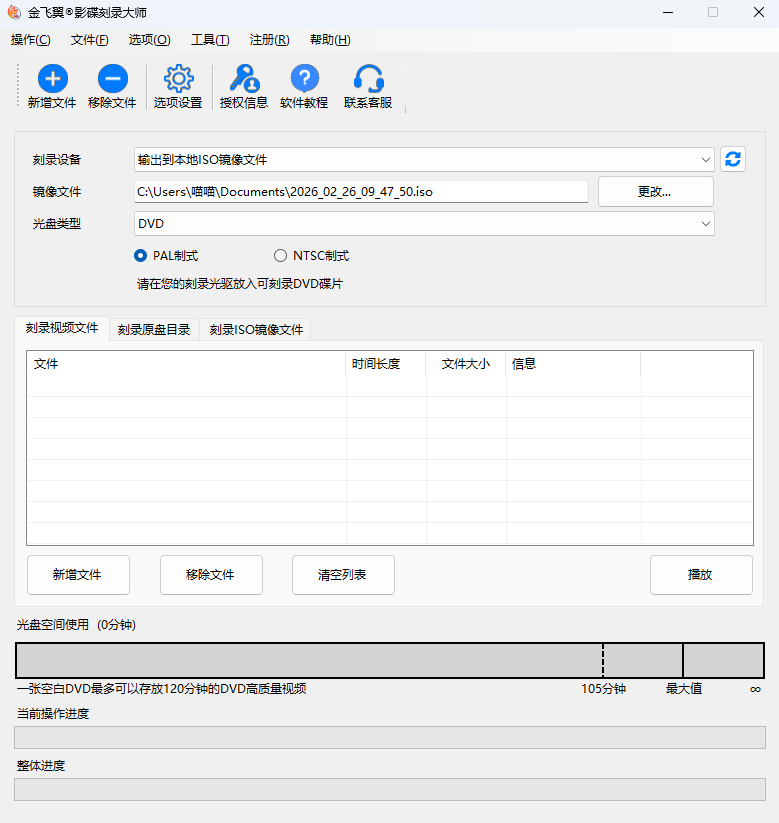Refresh the burner device list icon

pos(733,159)
